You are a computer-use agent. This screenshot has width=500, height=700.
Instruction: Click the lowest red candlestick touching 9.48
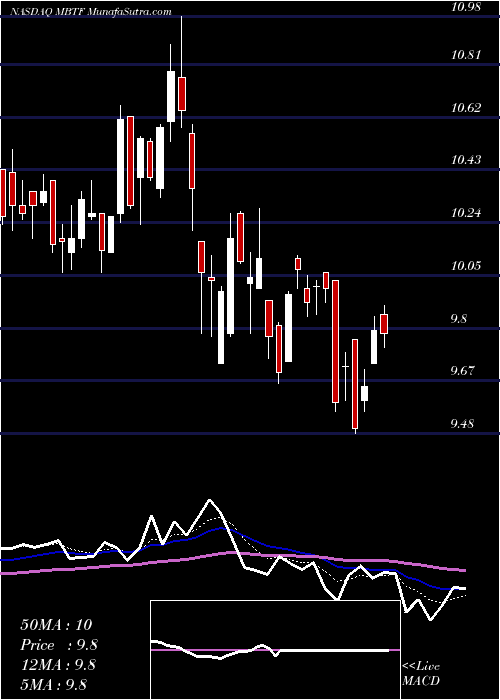coord(355,386)
